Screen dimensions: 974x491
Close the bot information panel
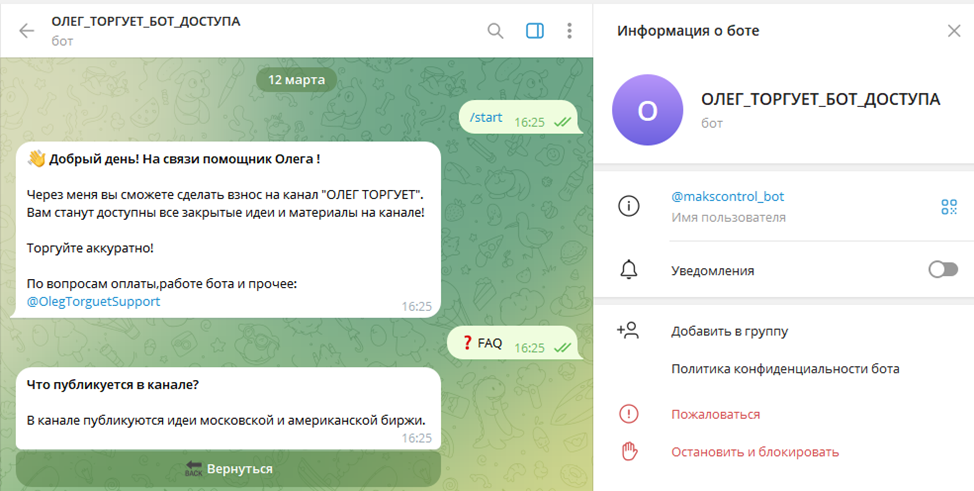[954, 30]
